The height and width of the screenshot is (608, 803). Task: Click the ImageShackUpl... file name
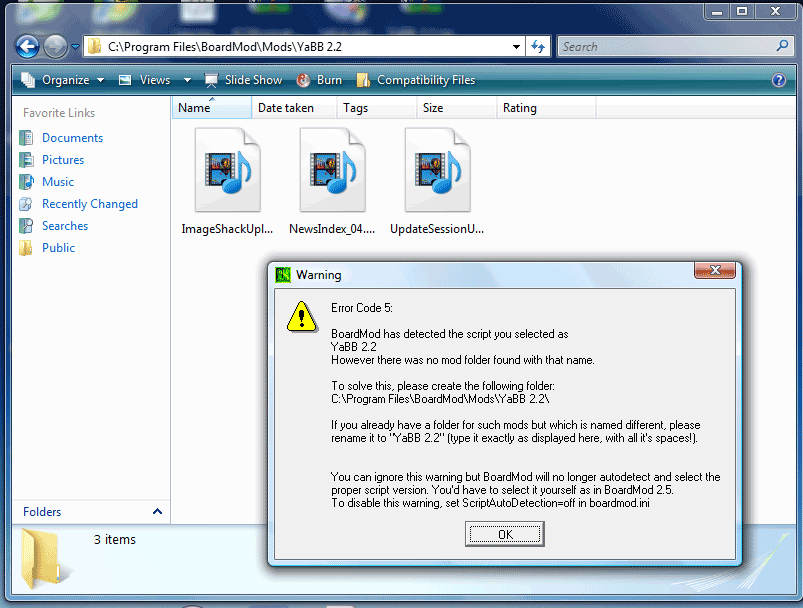227,229
